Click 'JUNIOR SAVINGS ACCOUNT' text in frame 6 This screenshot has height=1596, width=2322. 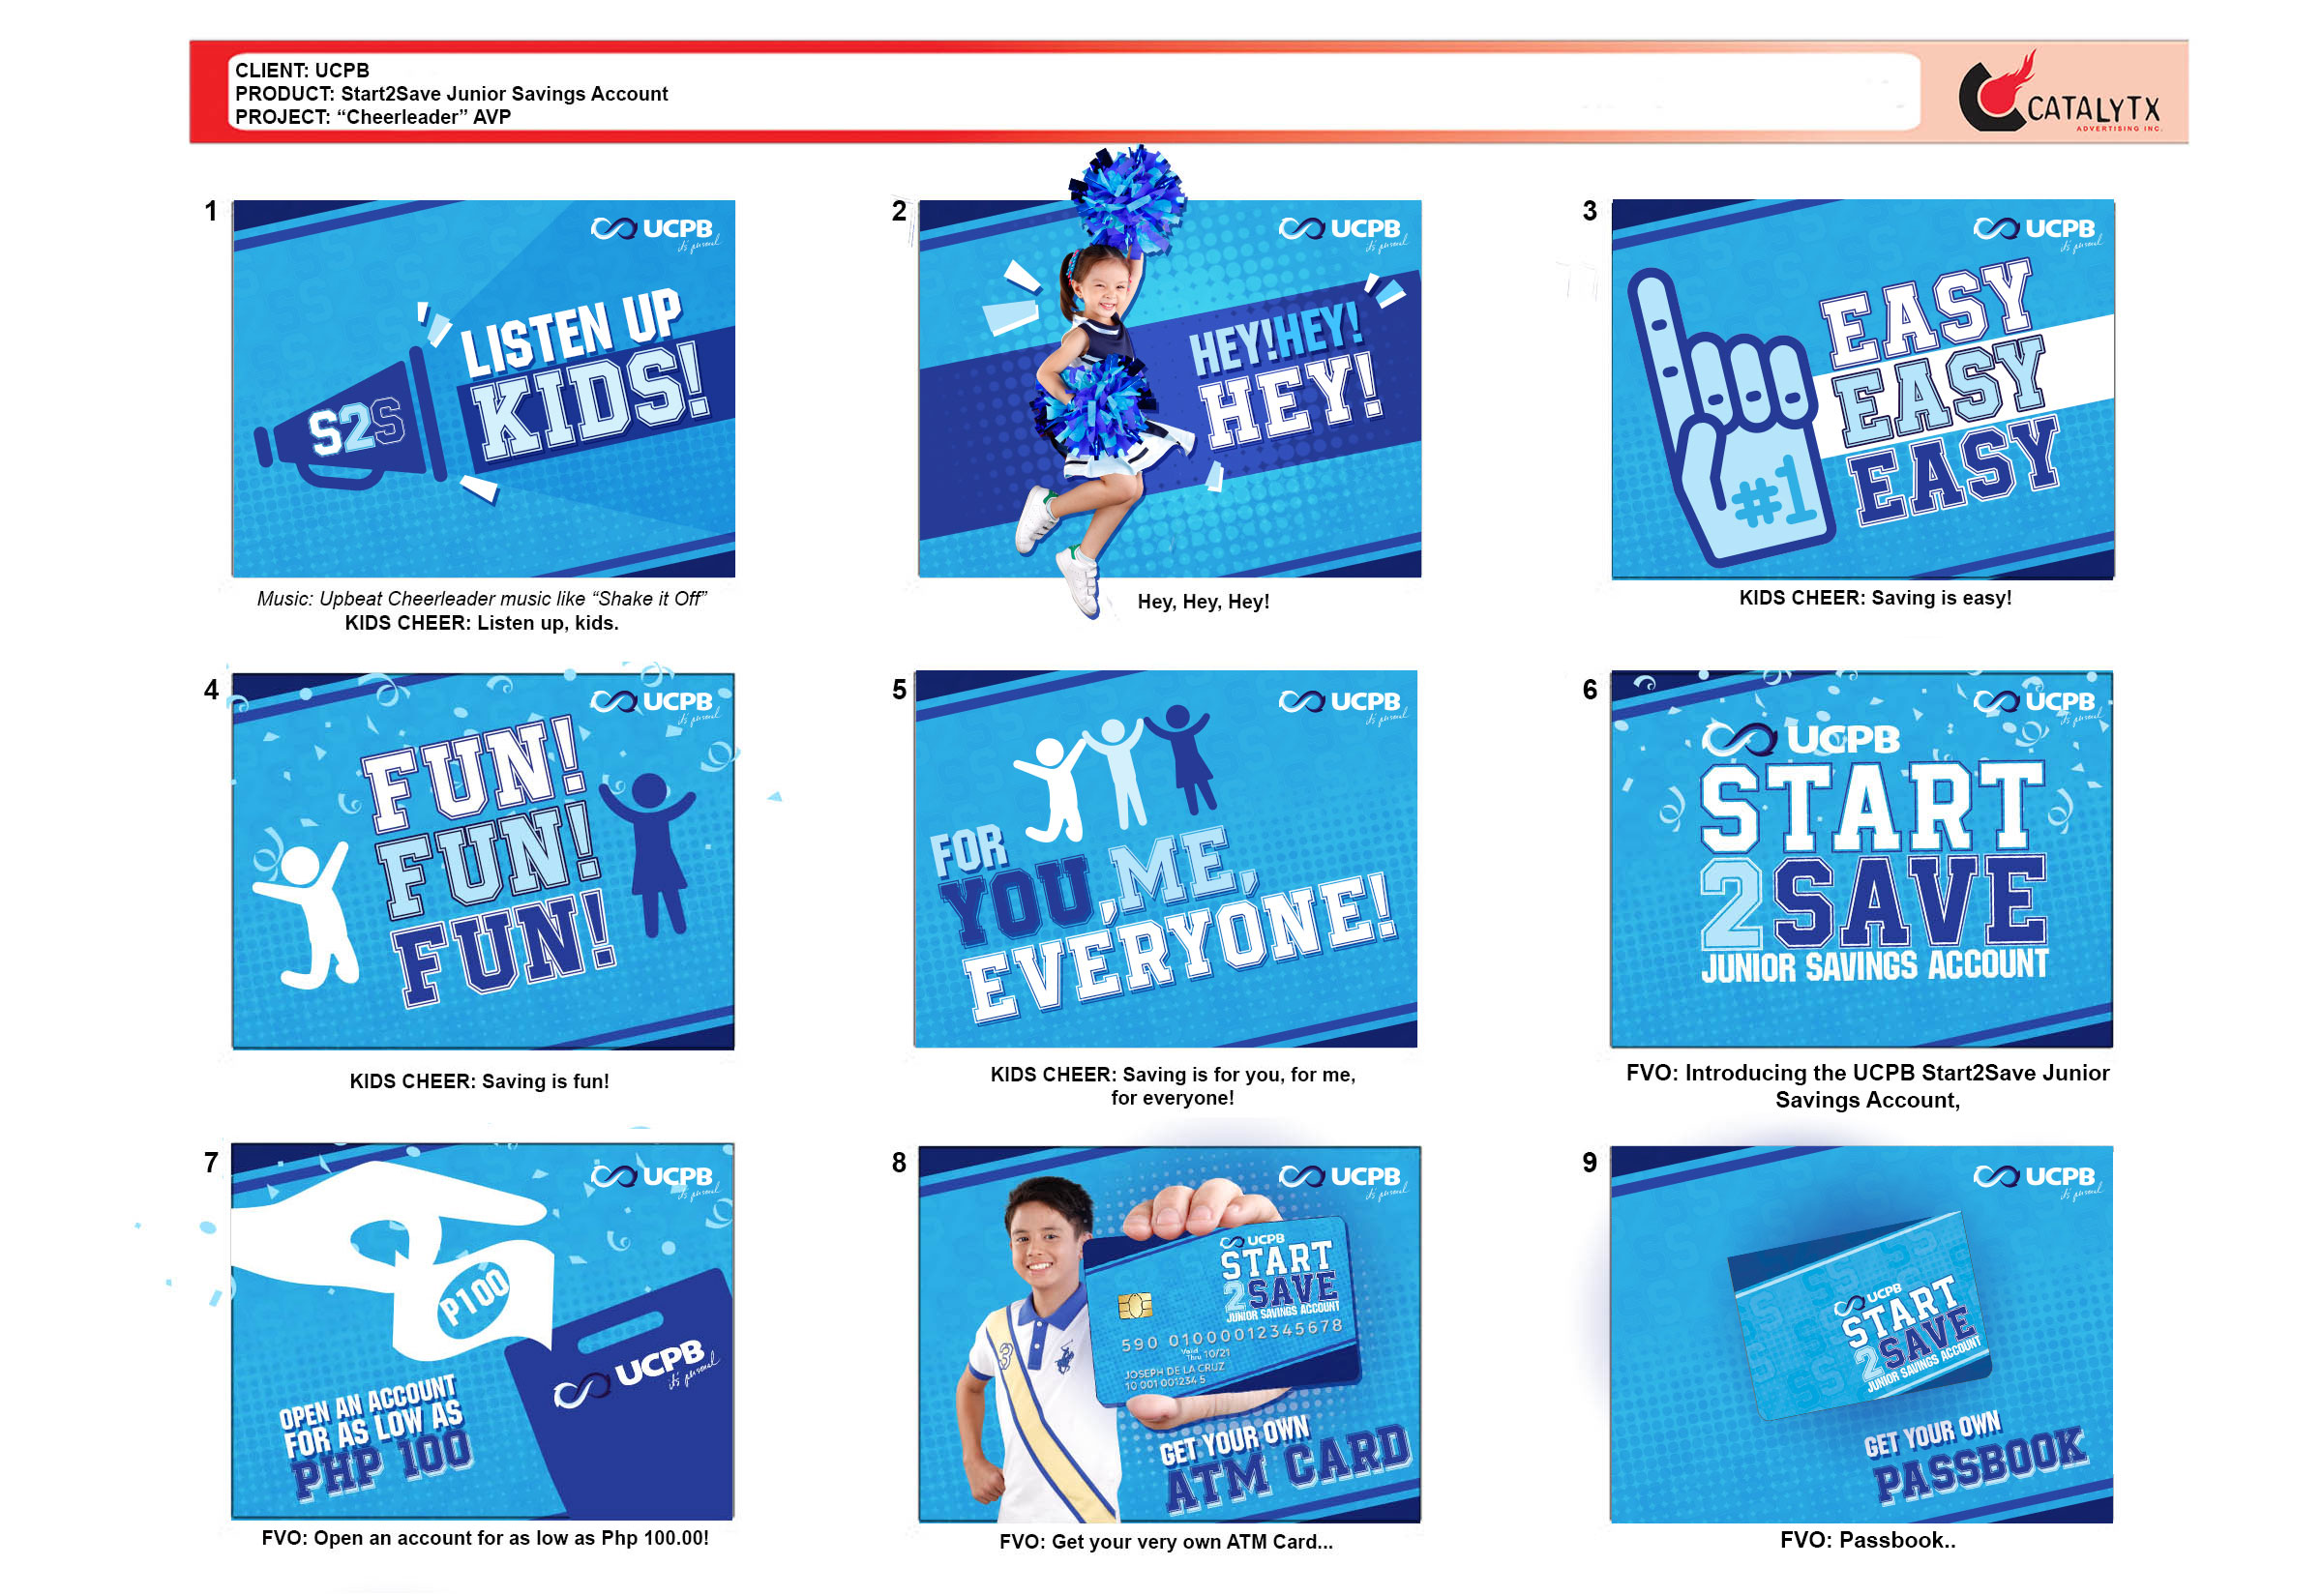pyautogui.click(x=1875, y=965)
